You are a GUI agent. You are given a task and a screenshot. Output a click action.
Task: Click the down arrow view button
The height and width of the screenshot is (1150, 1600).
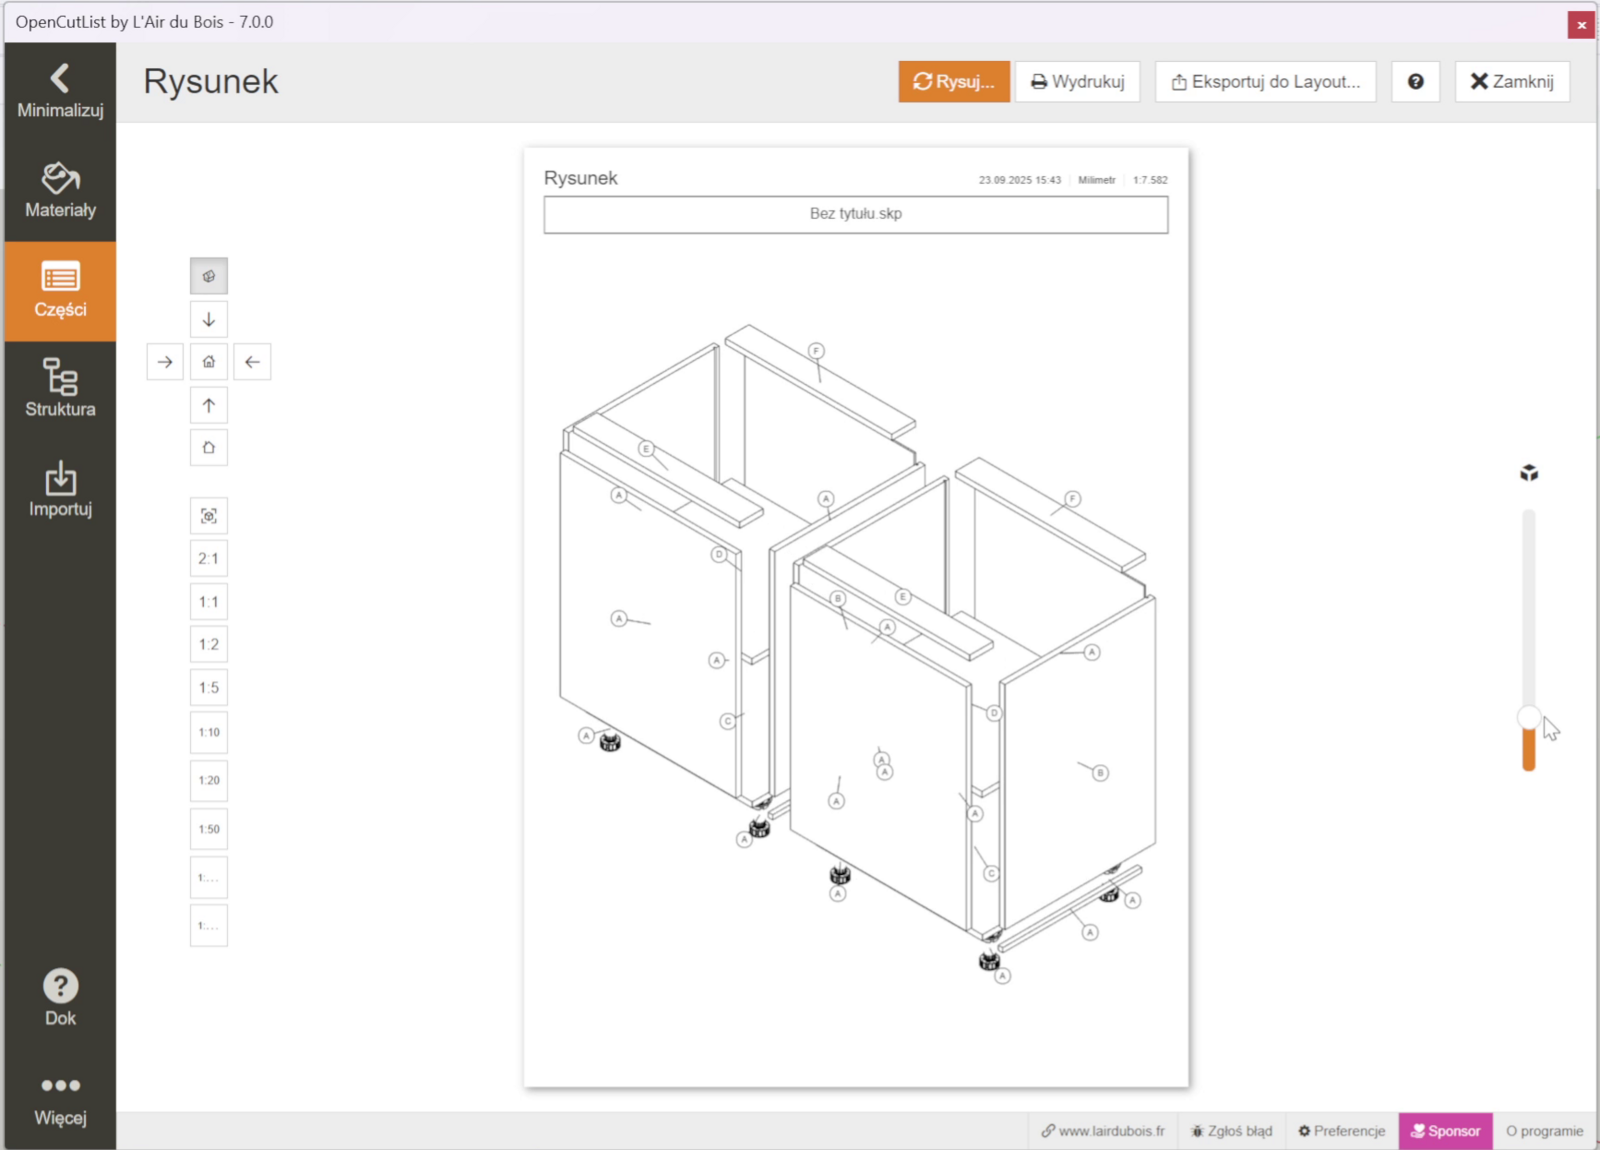pyautogui.click(x=209, y=320)
